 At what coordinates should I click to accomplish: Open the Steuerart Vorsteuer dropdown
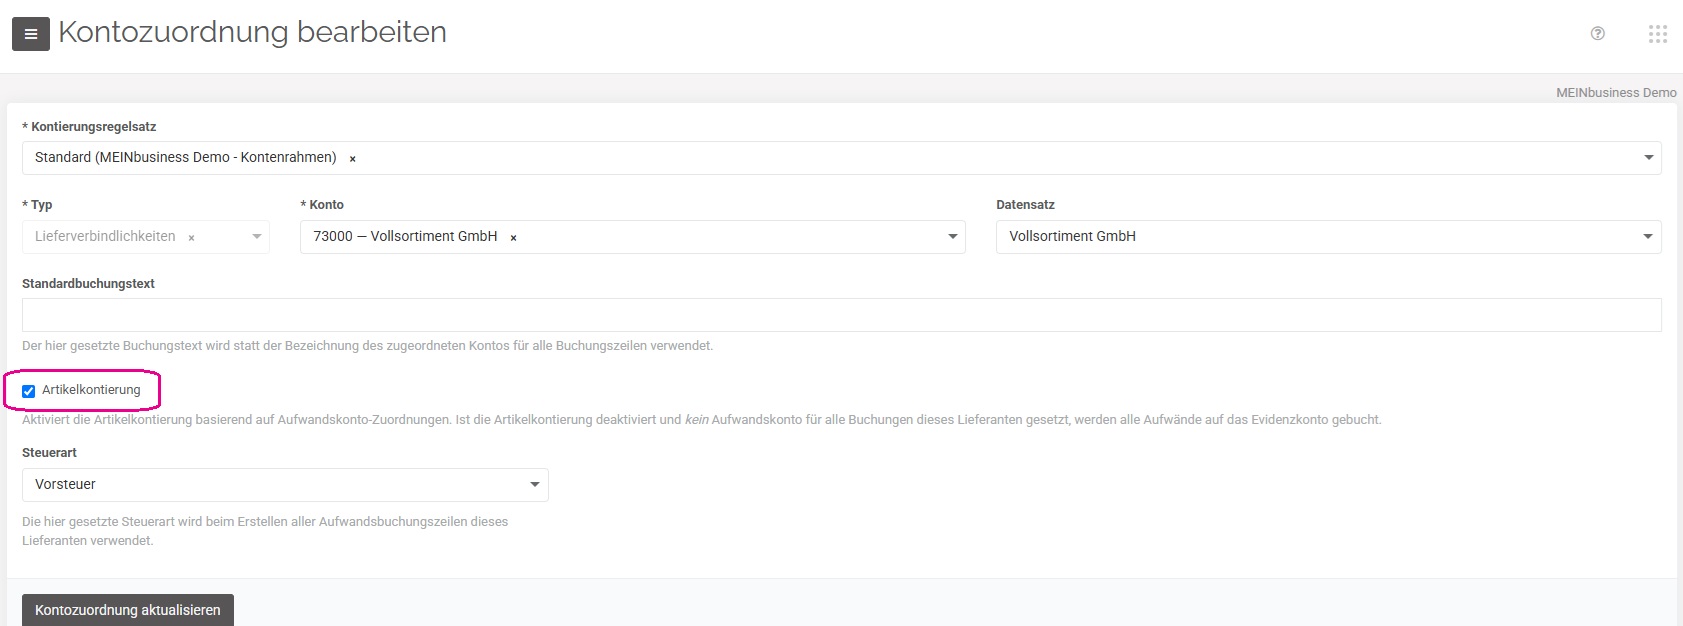285,485
